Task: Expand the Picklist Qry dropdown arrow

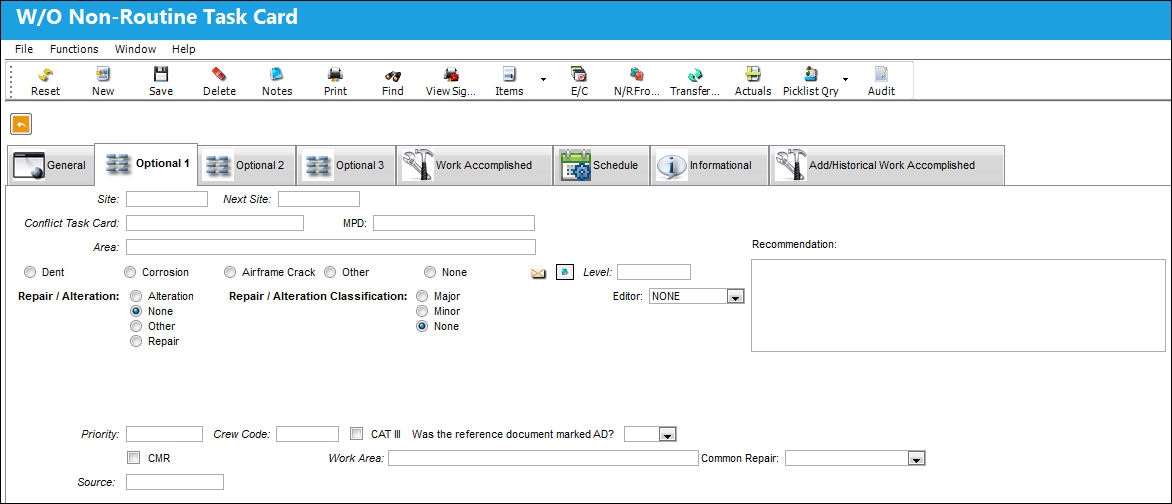Action: pyautogui.click(x=845, y=79)
